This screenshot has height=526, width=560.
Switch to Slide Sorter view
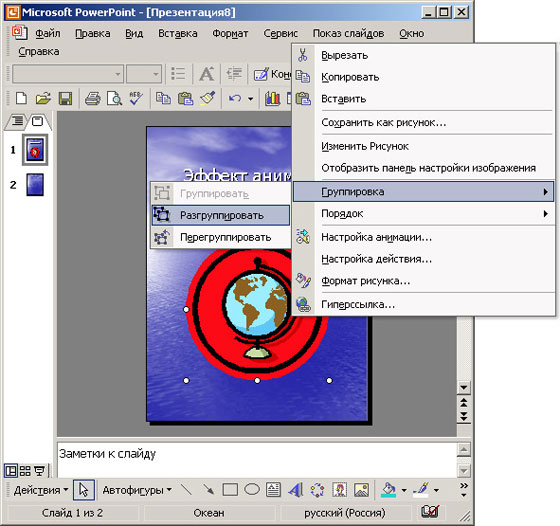tap(25, 471)
